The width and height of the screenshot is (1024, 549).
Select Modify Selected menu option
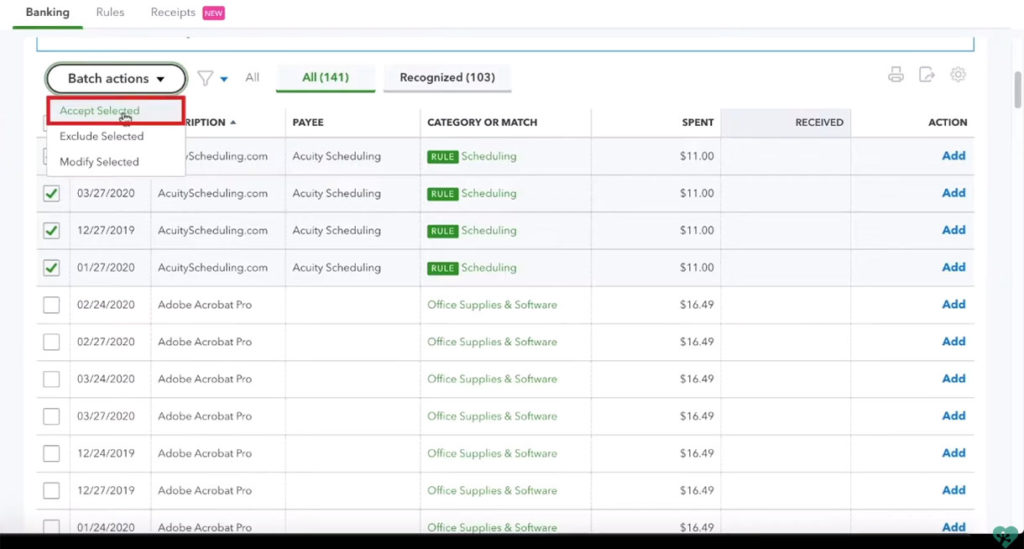coord(99,162)
